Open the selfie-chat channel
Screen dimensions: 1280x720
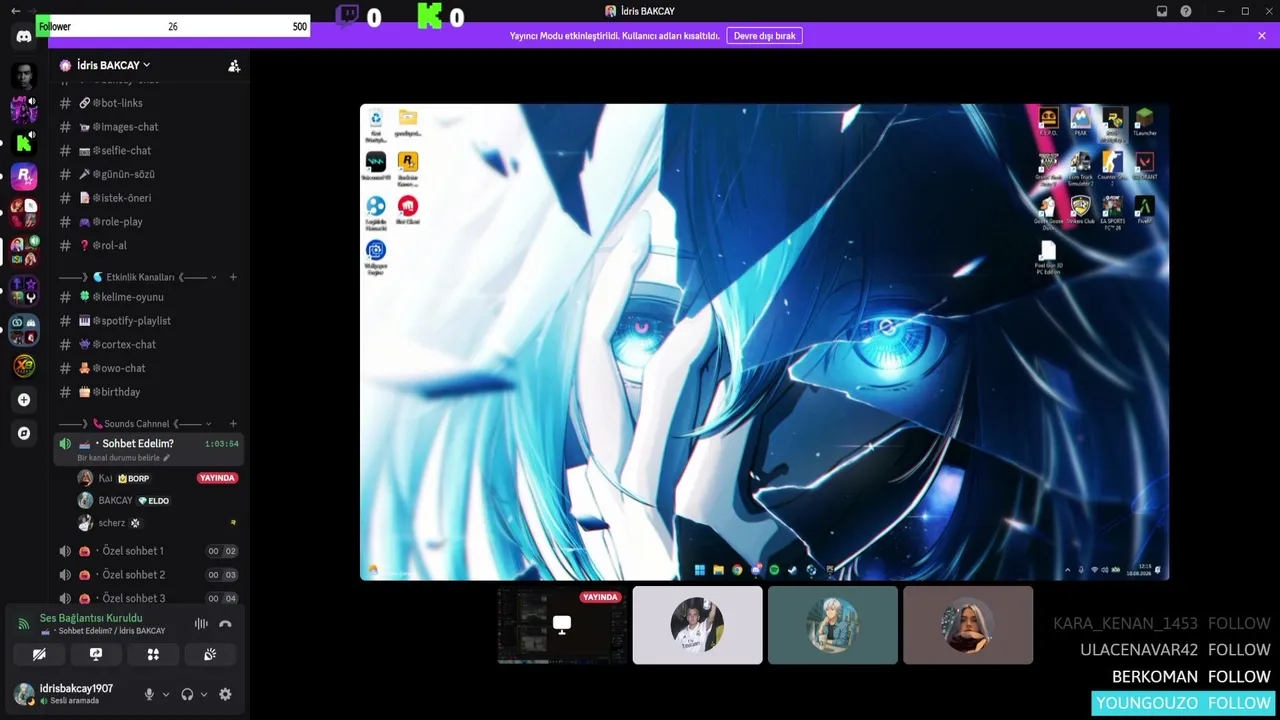(149, 151)
